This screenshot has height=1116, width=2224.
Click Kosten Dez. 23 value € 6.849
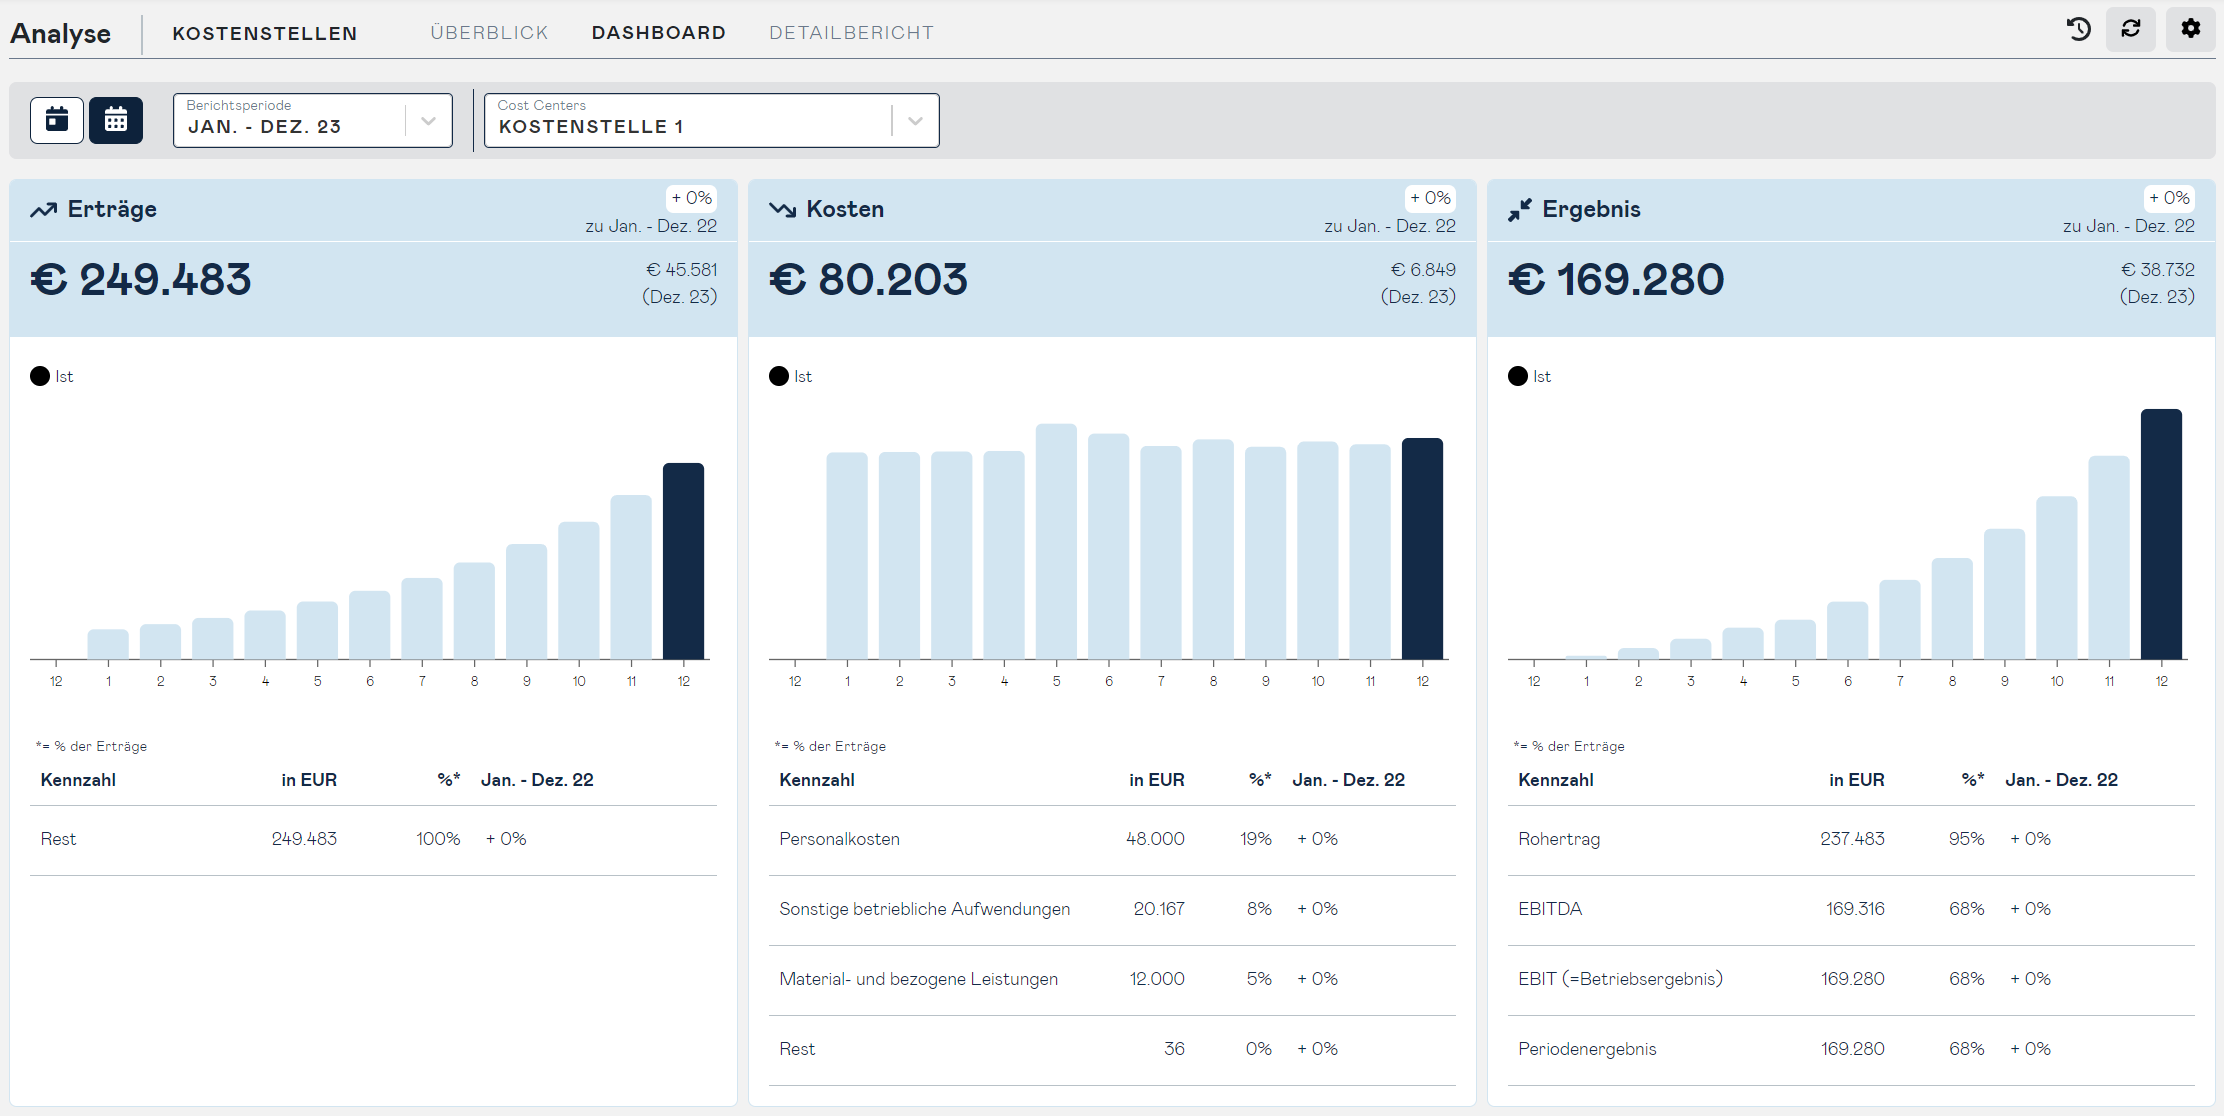point(1423,270)
